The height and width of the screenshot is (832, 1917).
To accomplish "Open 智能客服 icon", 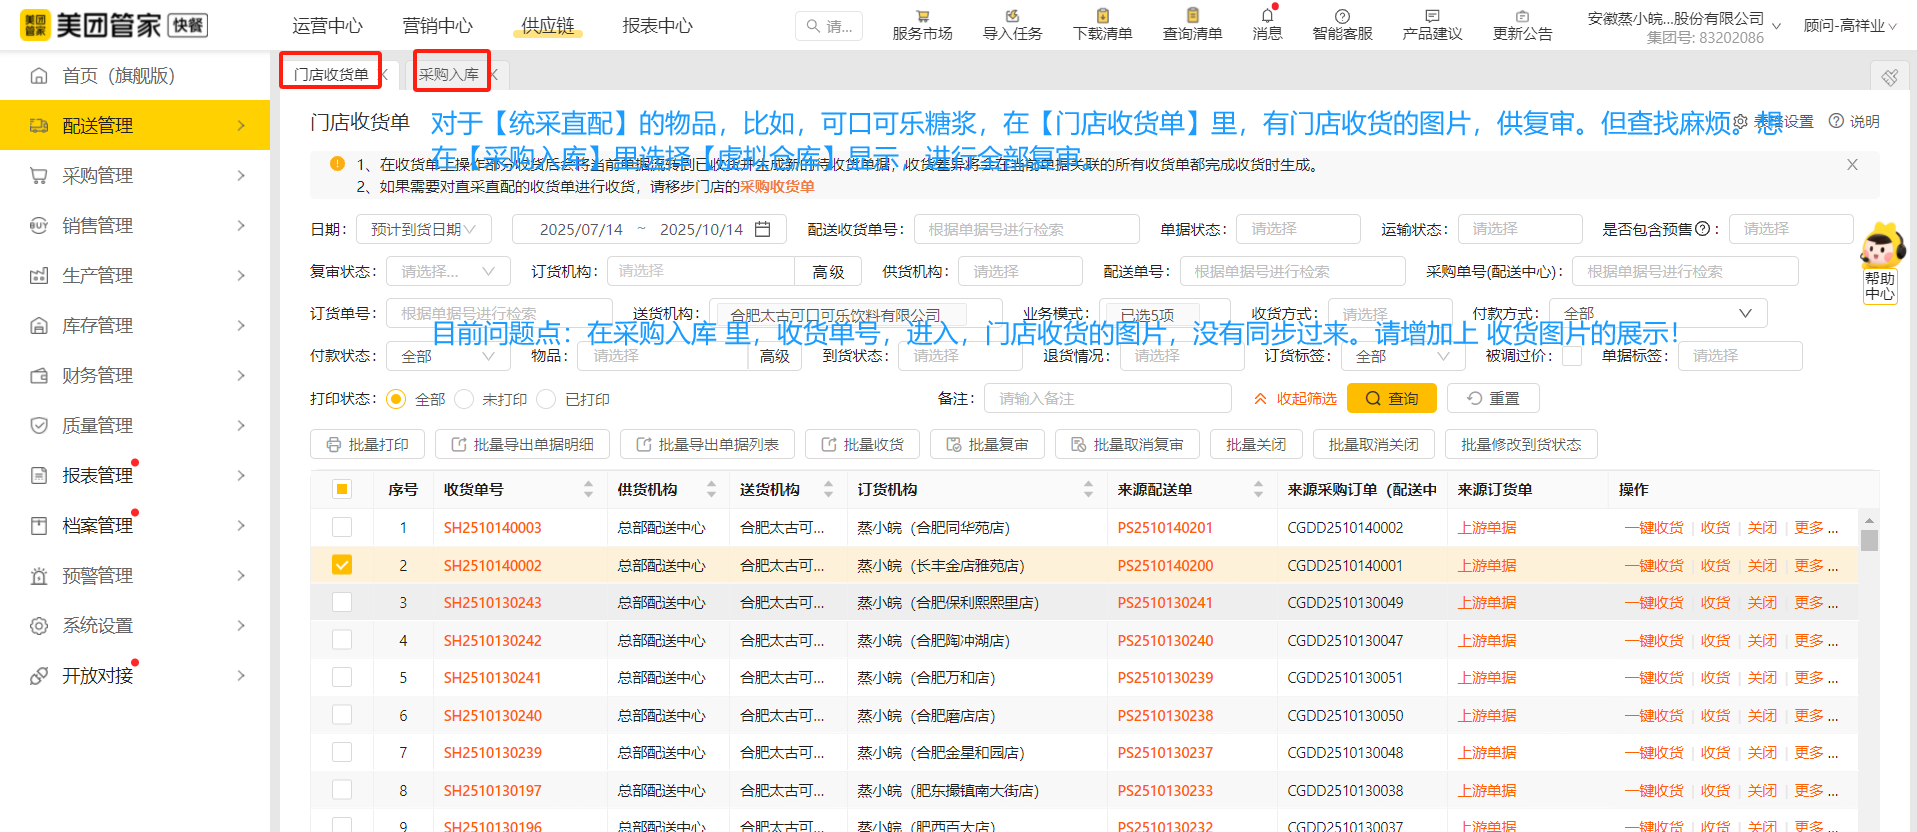I will [x=1342, y=16].
